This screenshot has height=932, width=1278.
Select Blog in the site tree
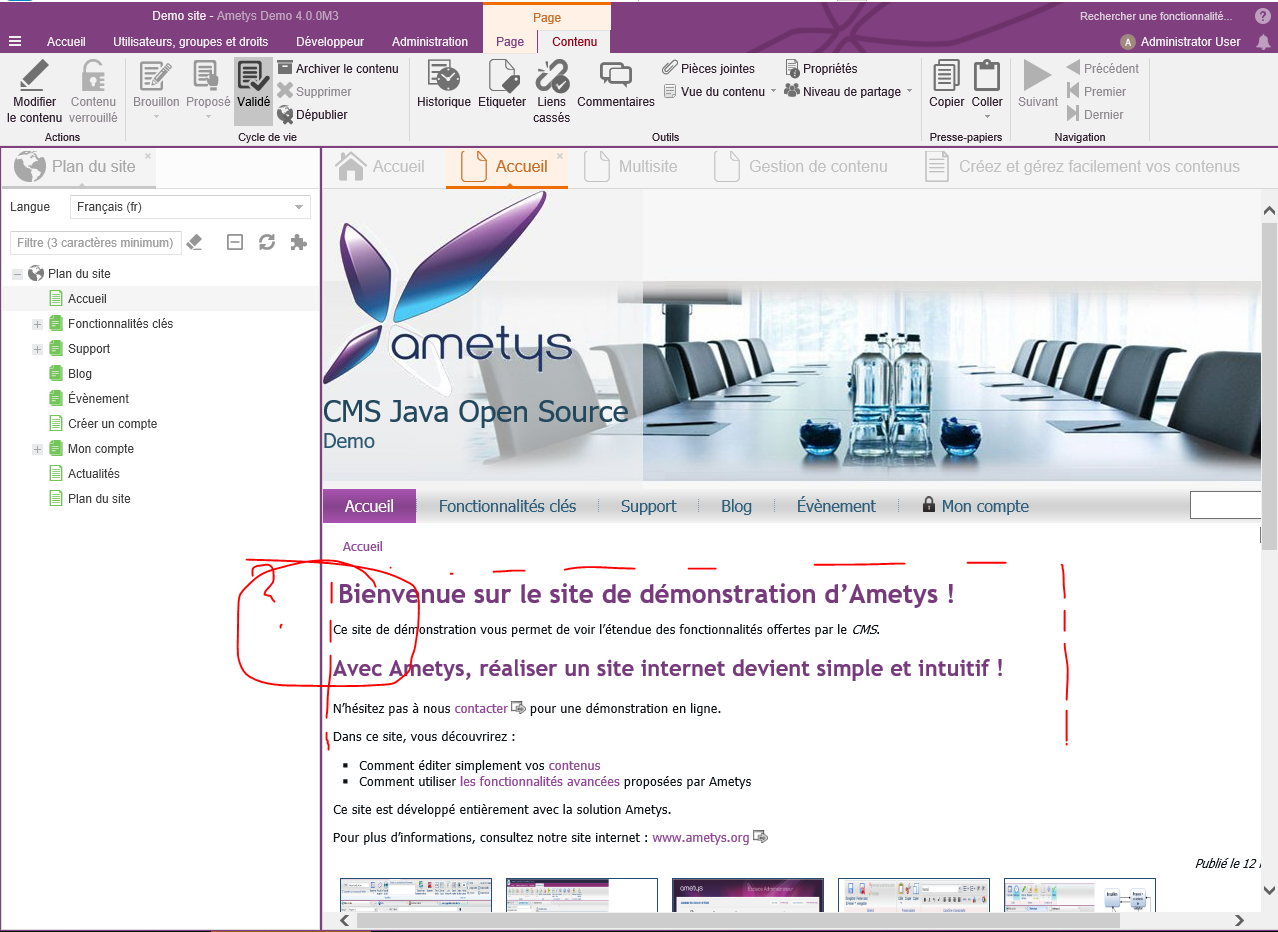(x=80, y=374)
